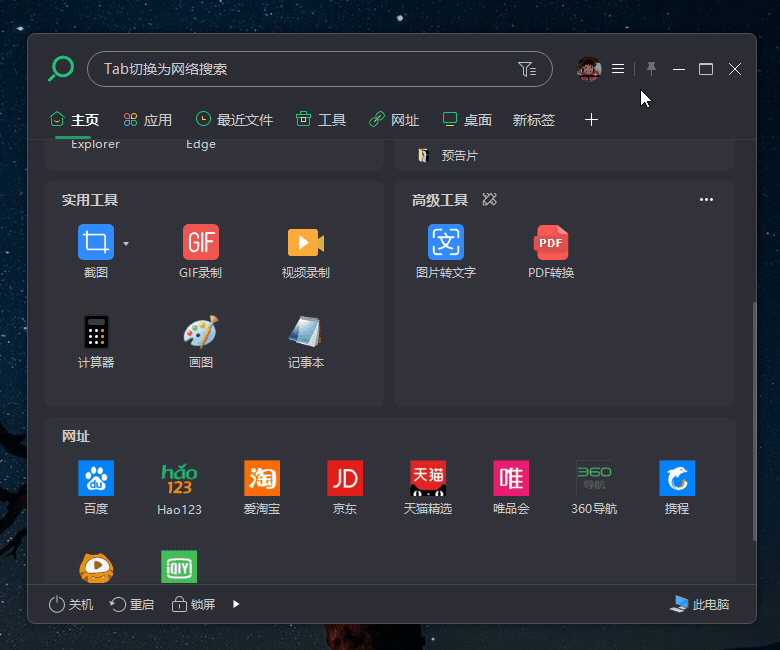Click the 网址 section heading
Image resolution: width=780 pixels, height=650 pixels.
76,436
